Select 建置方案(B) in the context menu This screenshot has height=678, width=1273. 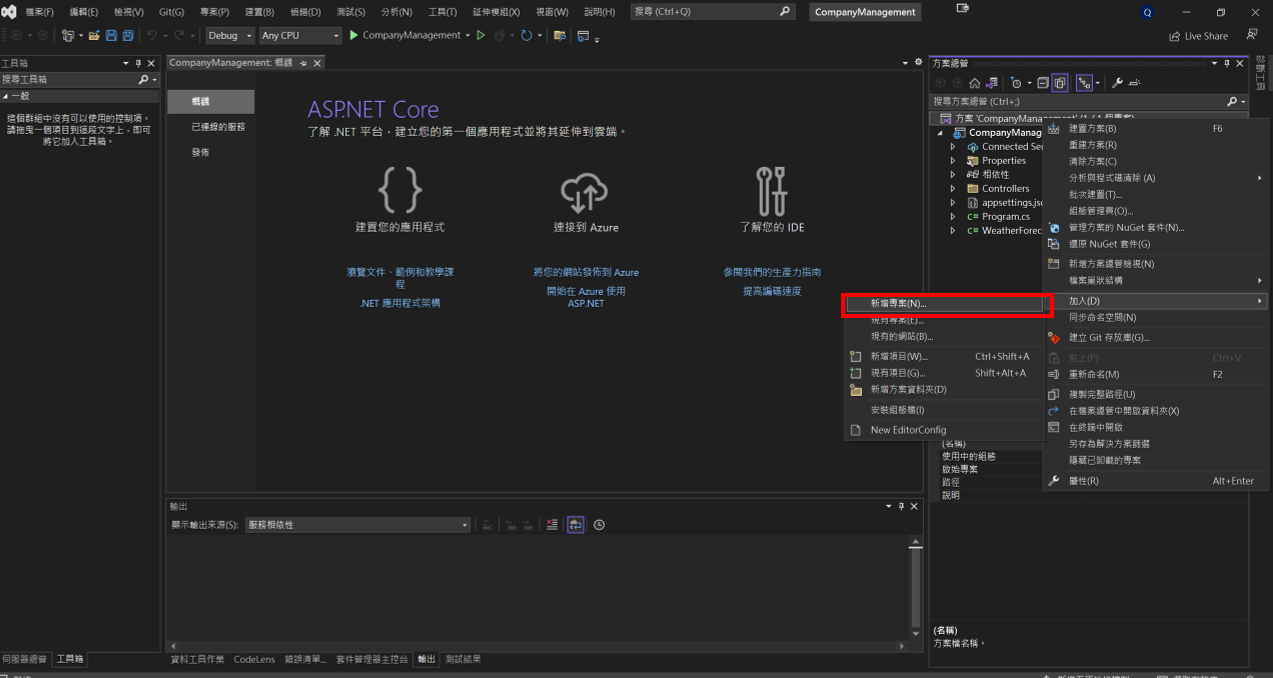pyautogui.click(x=1154, y=128)
